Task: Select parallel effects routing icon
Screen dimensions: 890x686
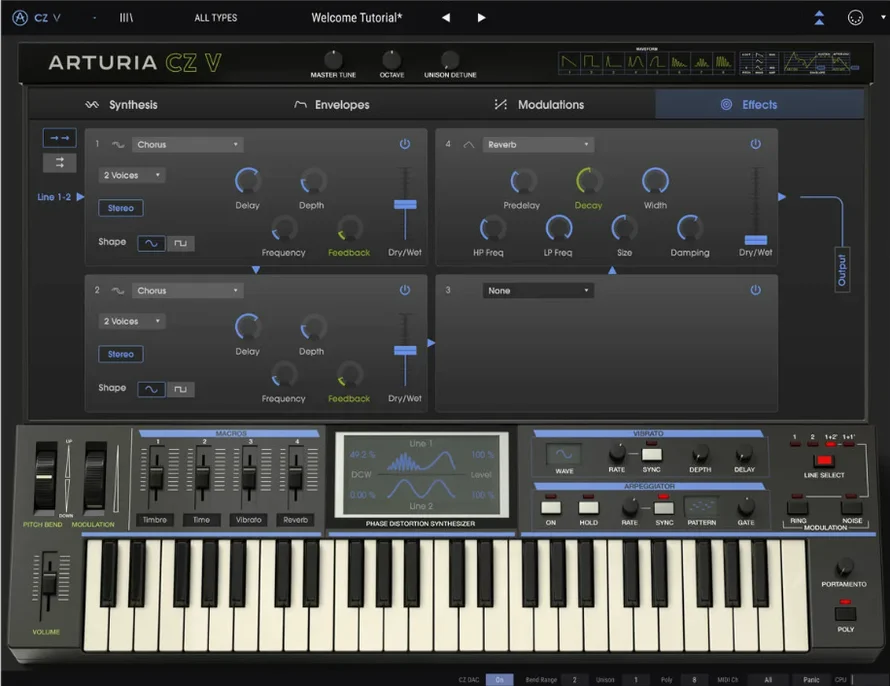Action: (x=60, y=163)
